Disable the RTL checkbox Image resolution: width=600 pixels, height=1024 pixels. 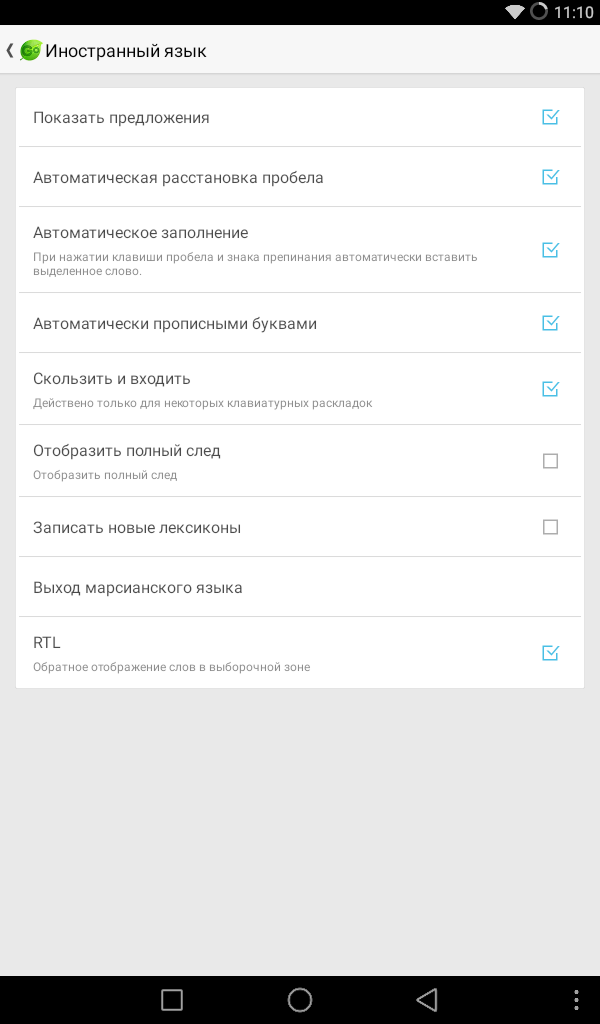click(x=550, y=653)
